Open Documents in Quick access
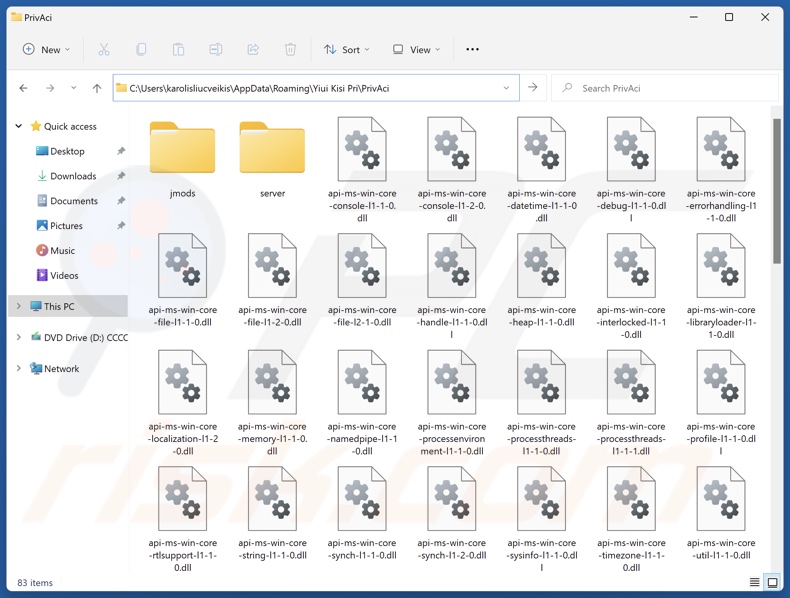The image size is (790, 598). pos(74,201)
